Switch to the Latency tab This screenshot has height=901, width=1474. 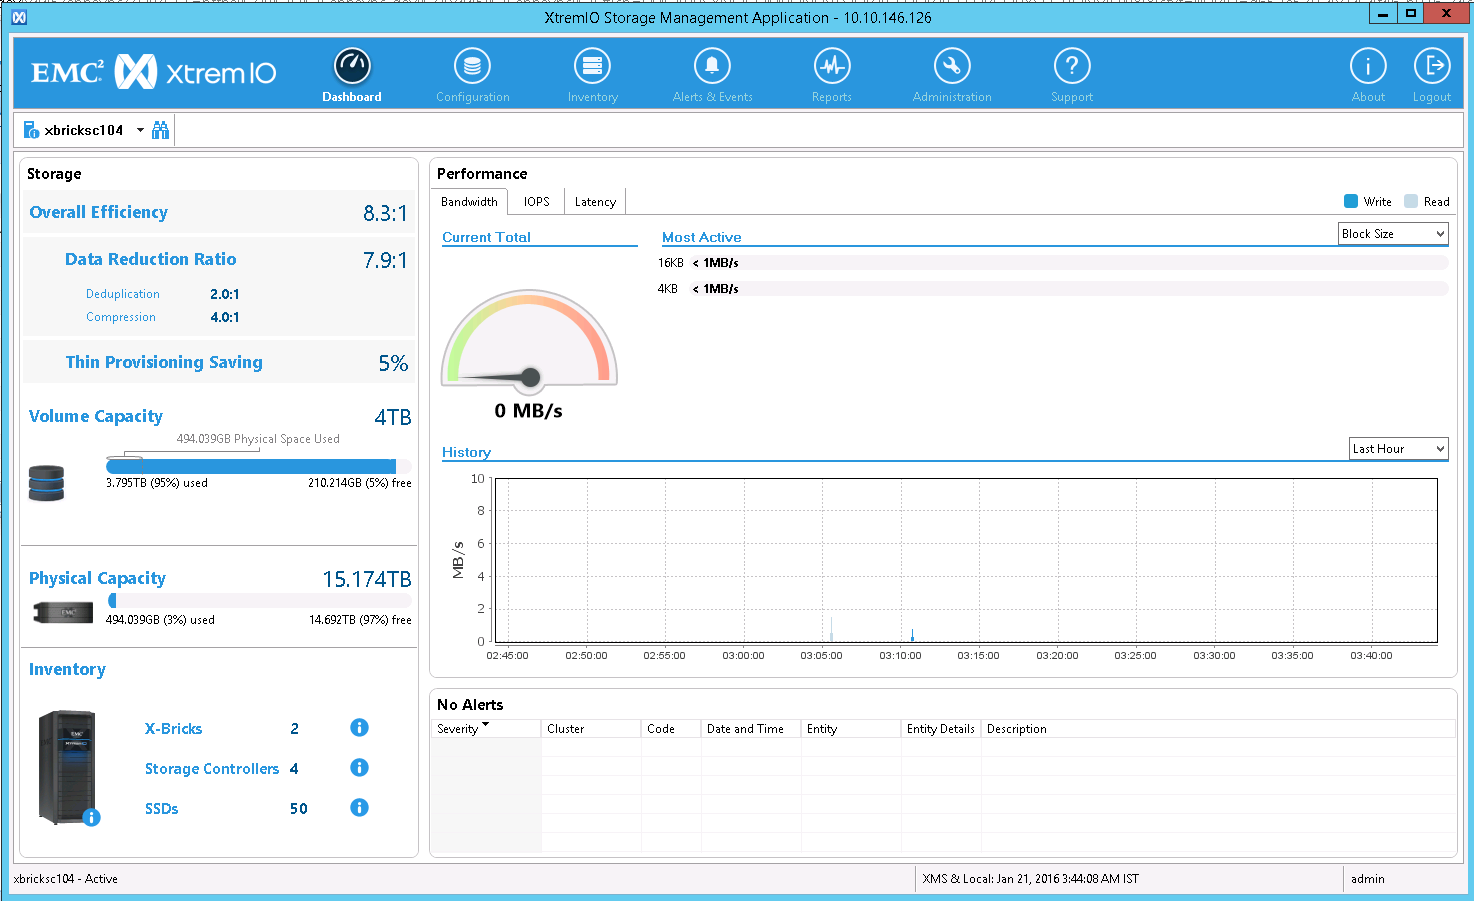point(595,202)
